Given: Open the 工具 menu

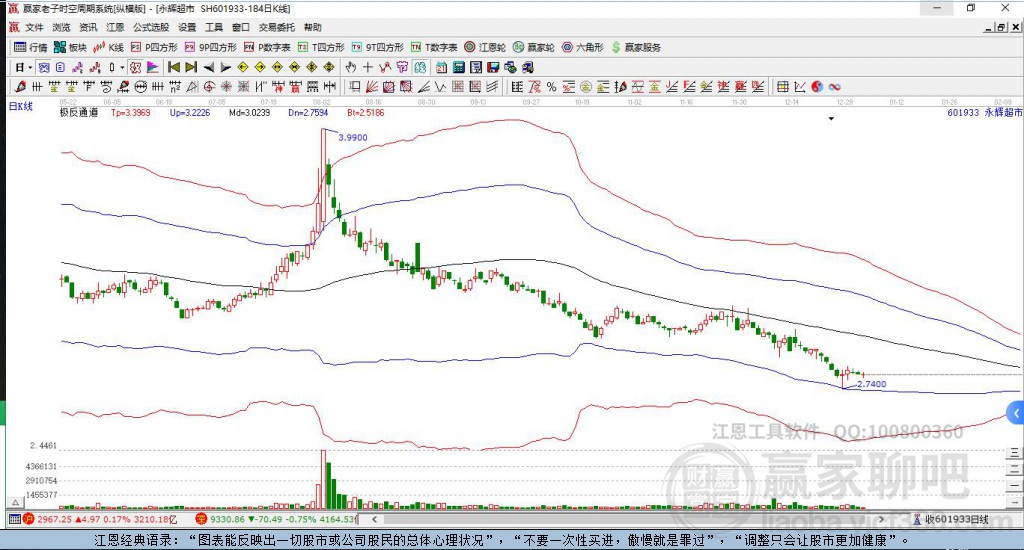Looking at the screenshot, I should (x=214, y=27).
